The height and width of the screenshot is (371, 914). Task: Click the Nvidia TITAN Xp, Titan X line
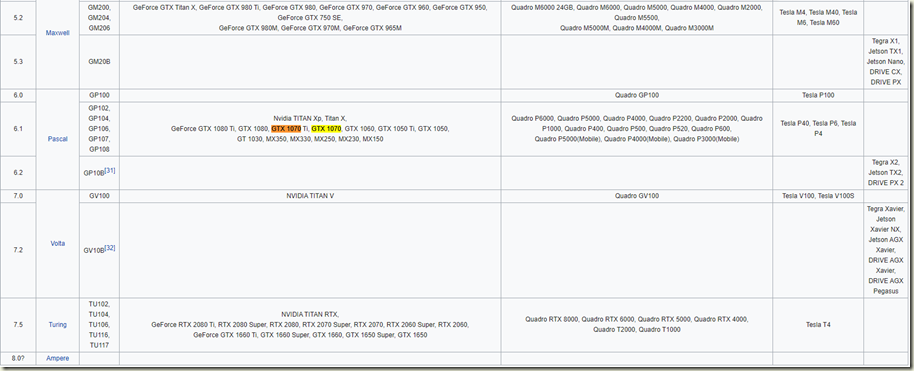310,118
